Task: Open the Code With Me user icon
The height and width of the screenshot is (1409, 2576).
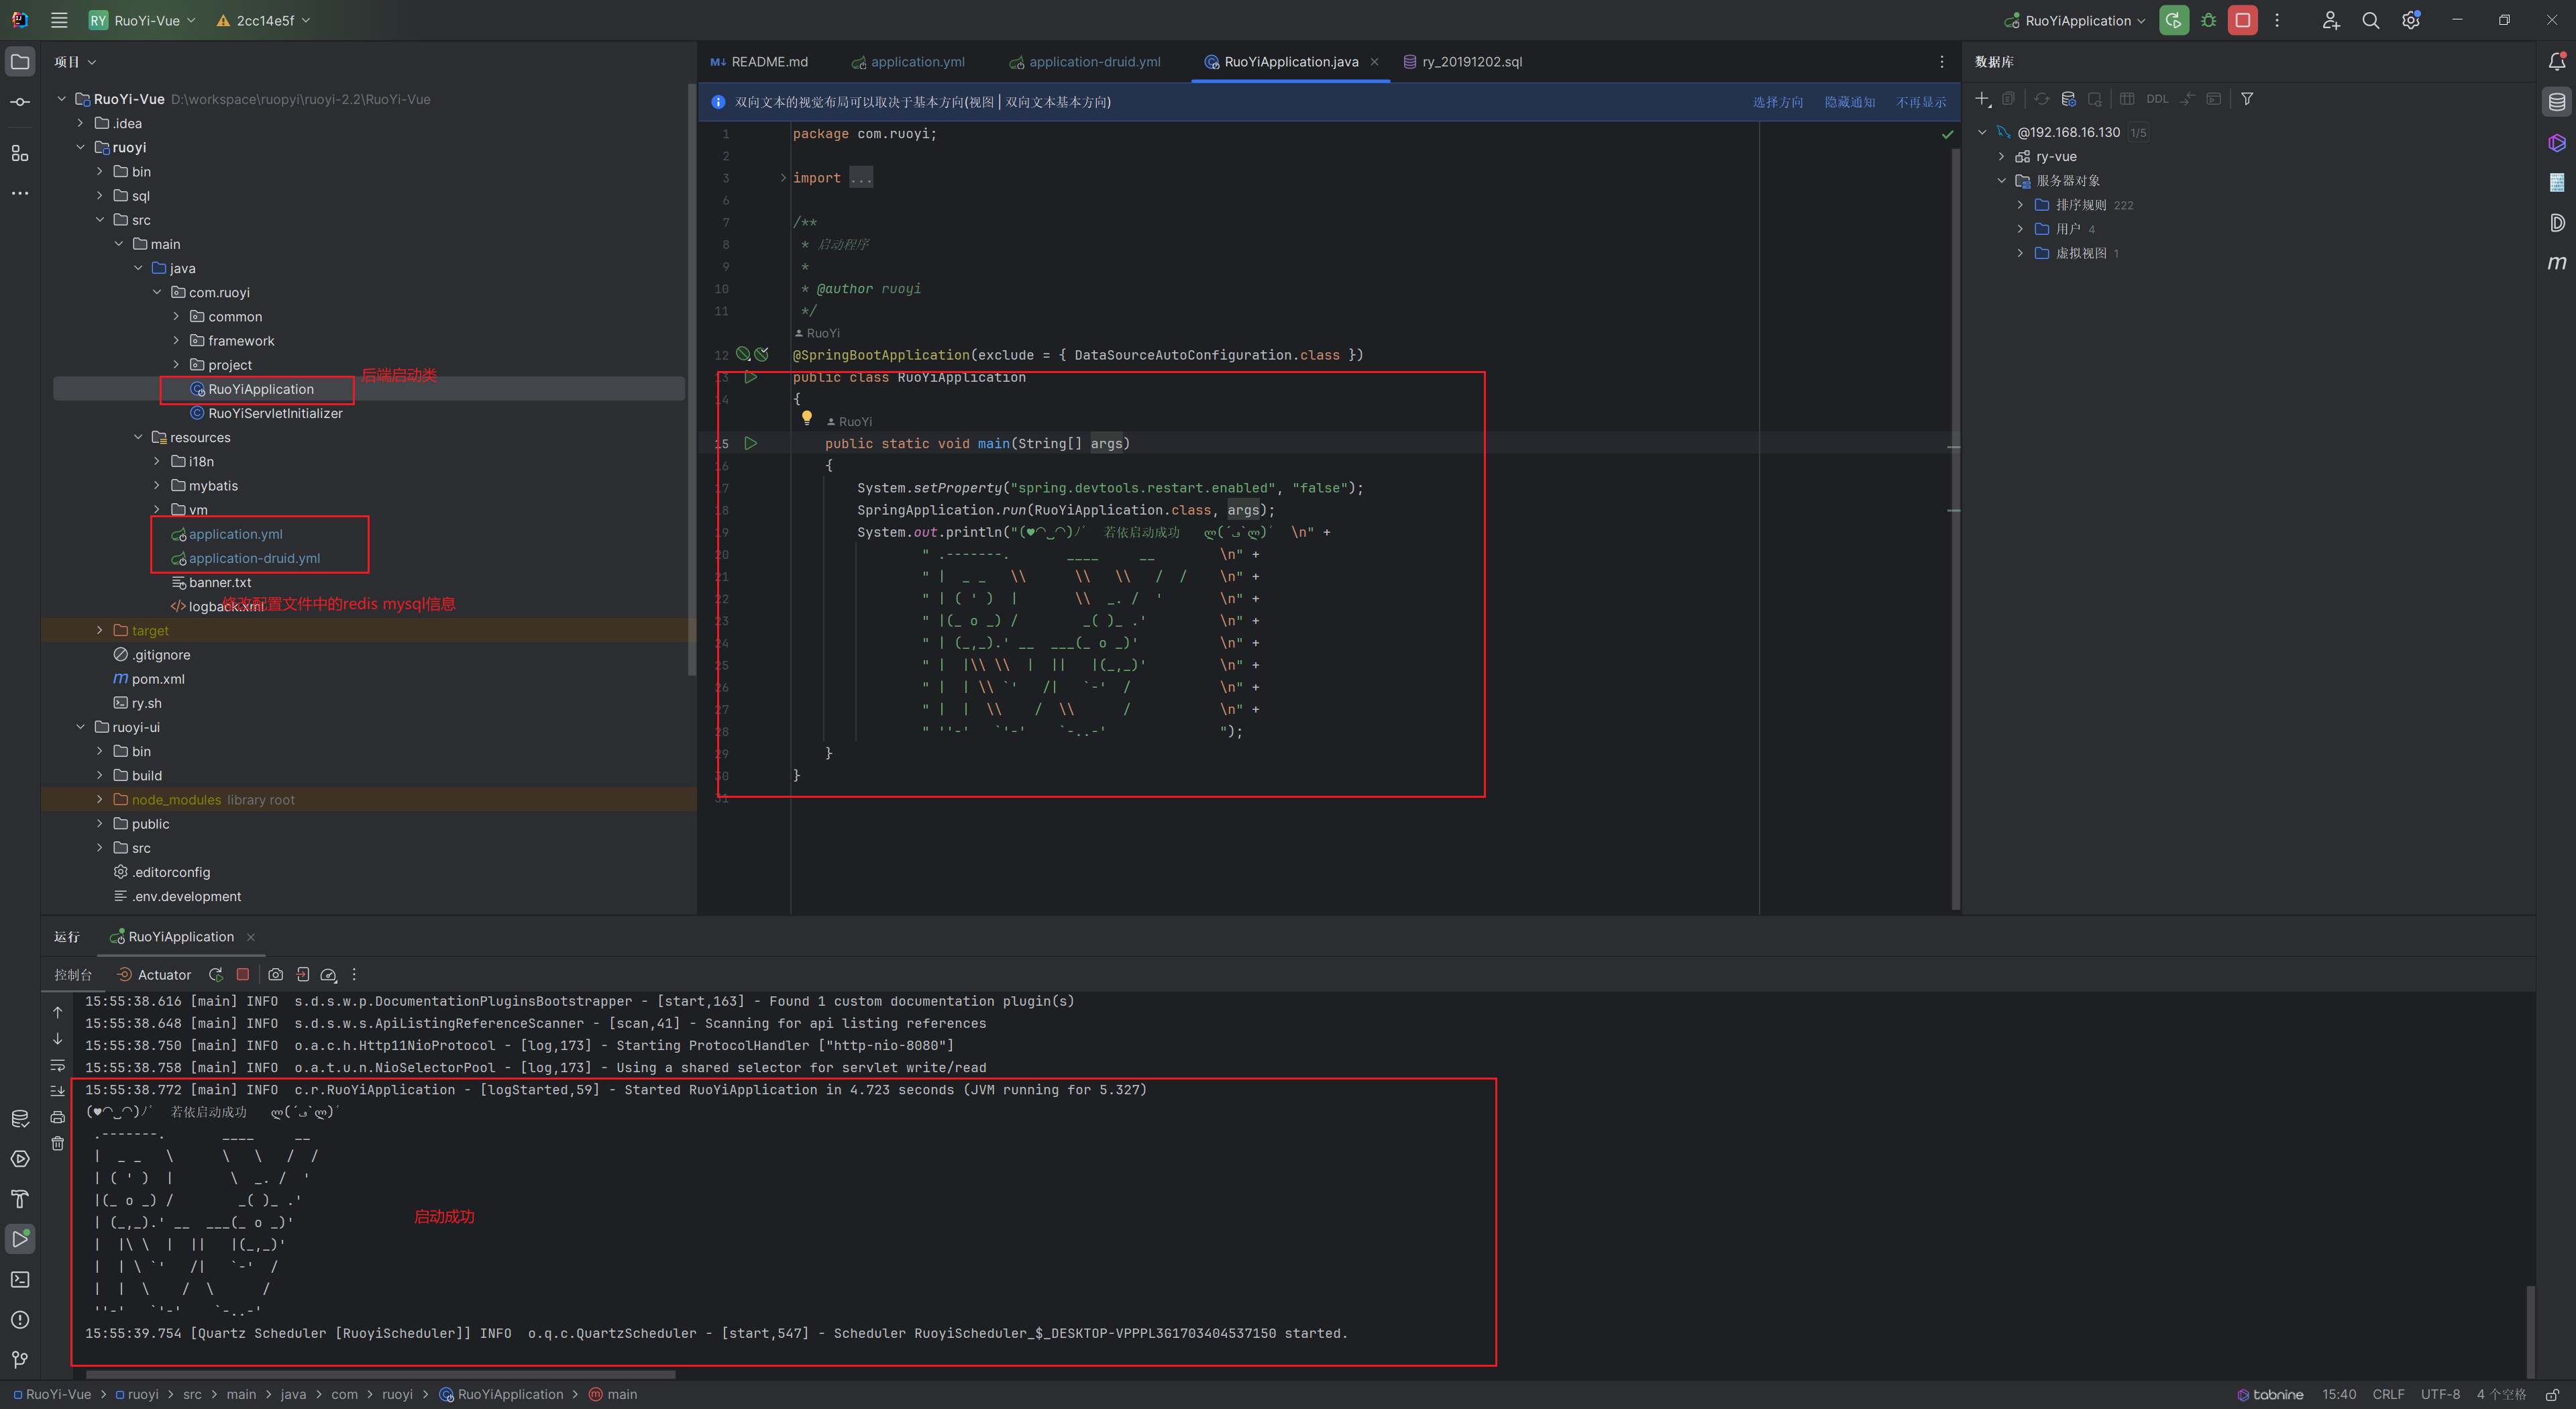Action: coord(2331,20)
